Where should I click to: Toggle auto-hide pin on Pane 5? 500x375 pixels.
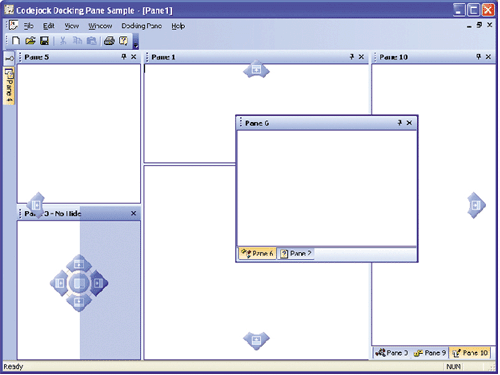click(124, 57)
